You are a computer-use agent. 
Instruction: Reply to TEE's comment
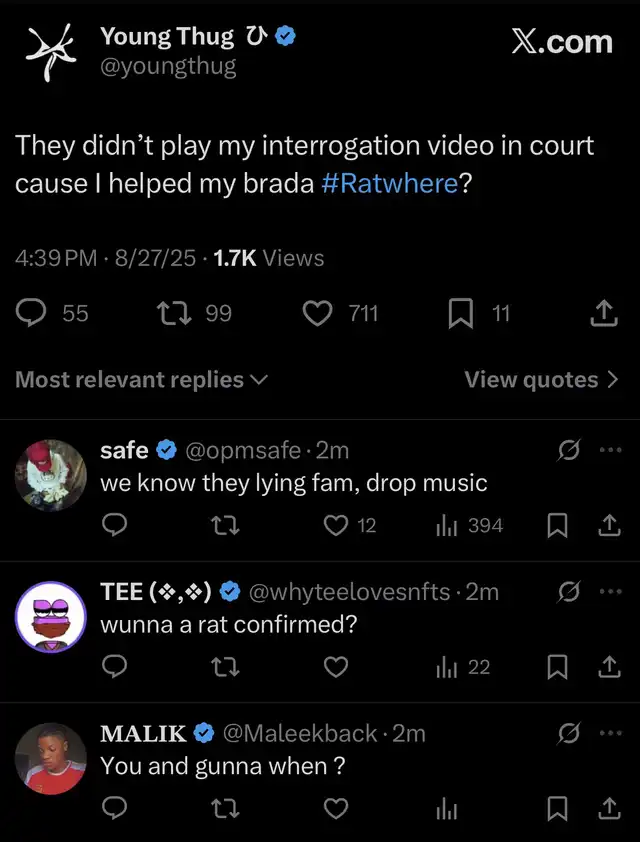115,667
